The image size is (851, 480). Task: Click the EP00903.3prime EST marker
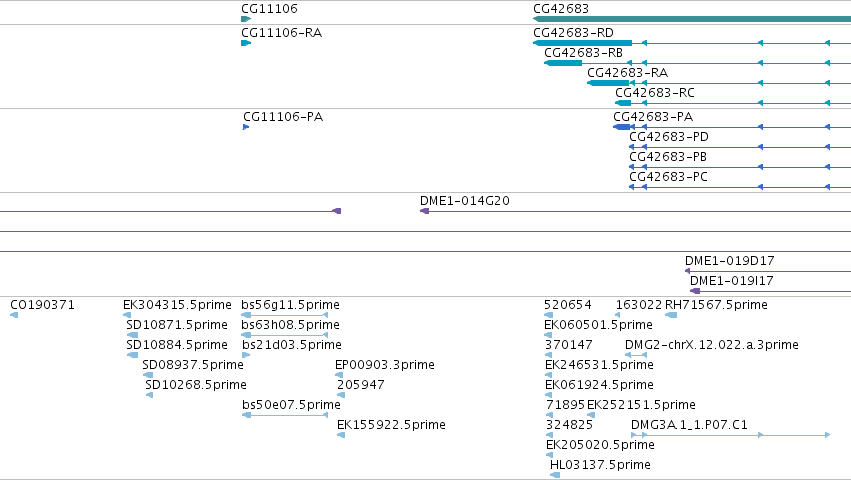click(339, 375)
